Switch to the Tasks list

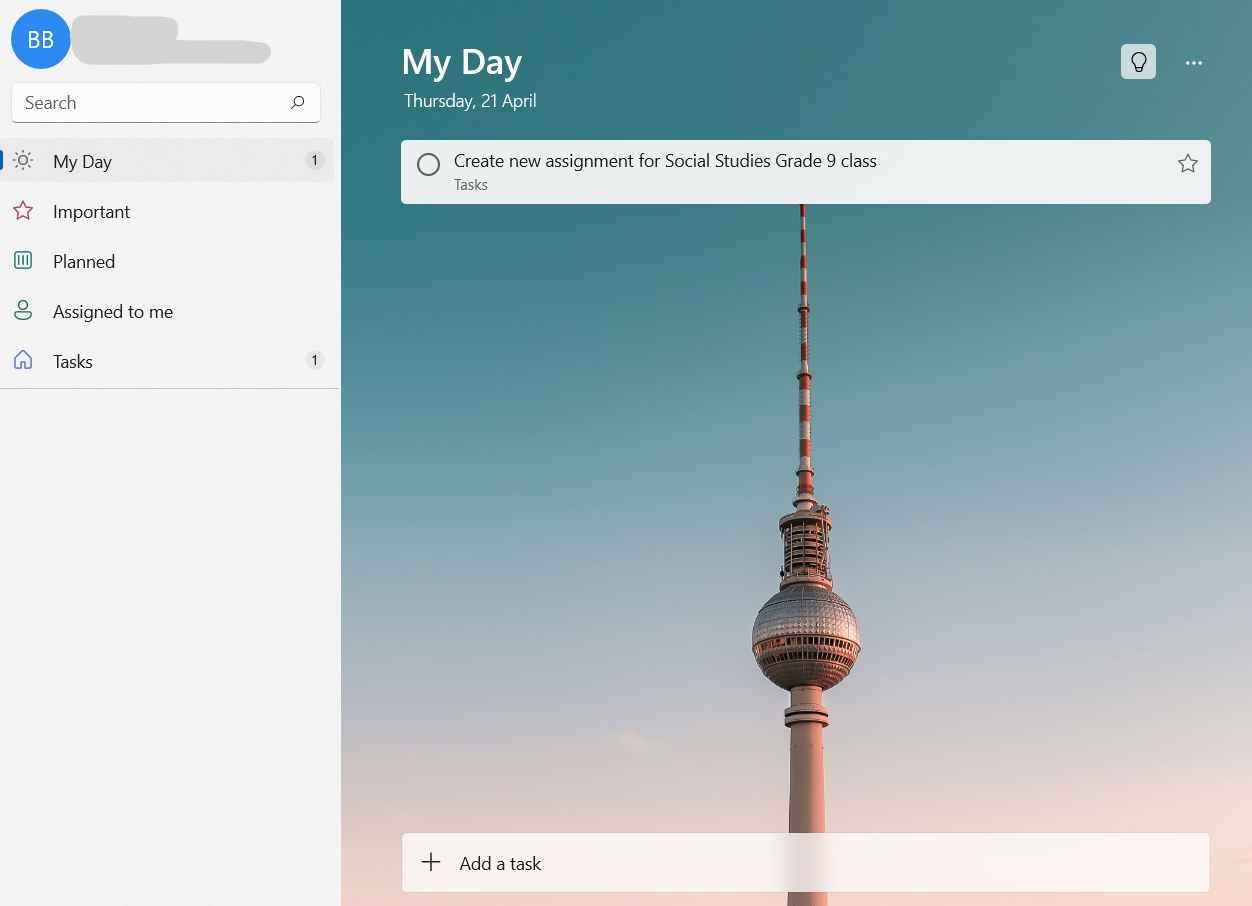click(x=72, y=361)
